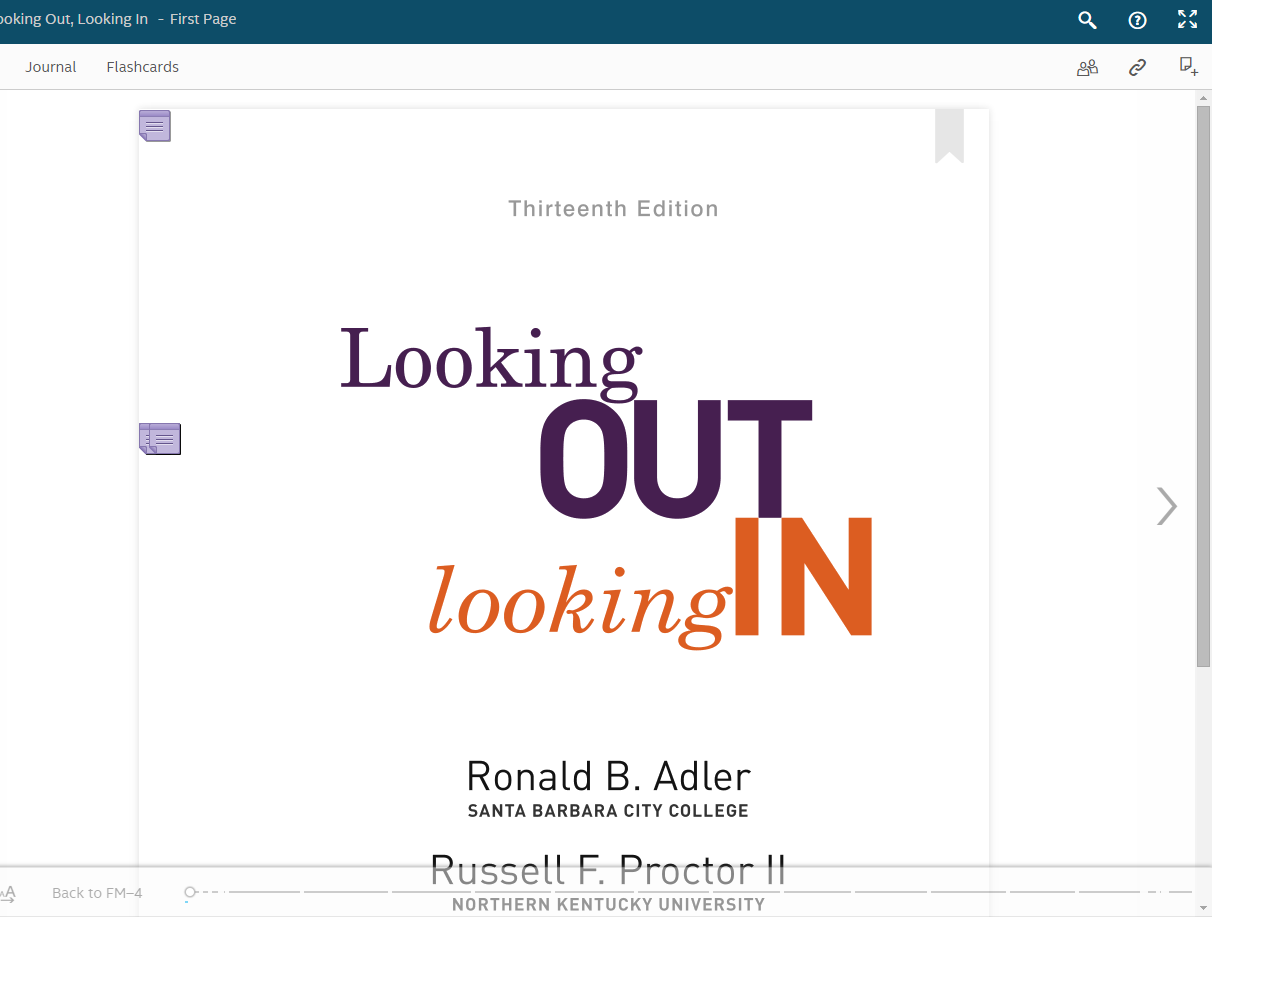Bookmark this page with ribbon icon
Image resolution: width=1280 pixels, height=984 pixels.
[949, 136]
